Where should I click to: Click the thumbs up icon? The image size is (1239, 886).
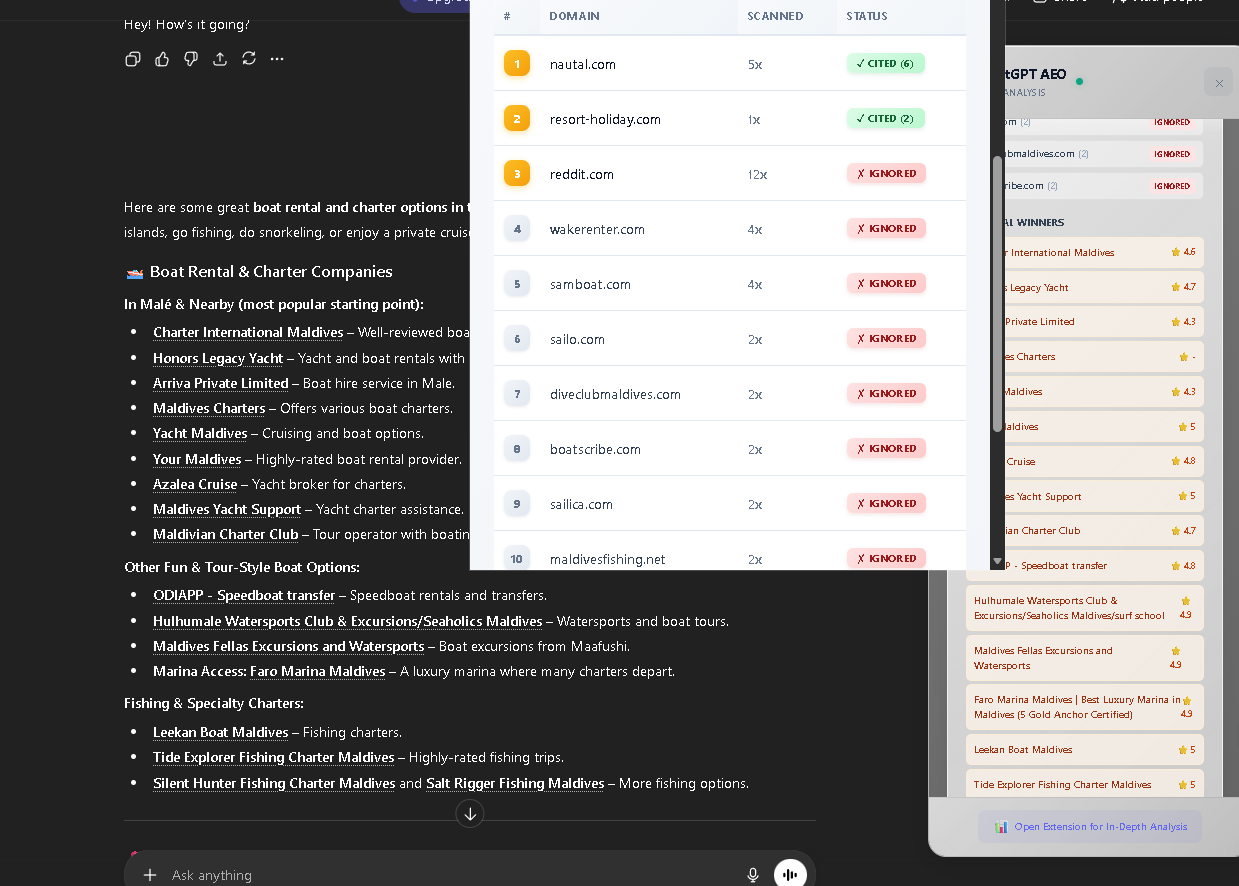click(x=162, y=59)
